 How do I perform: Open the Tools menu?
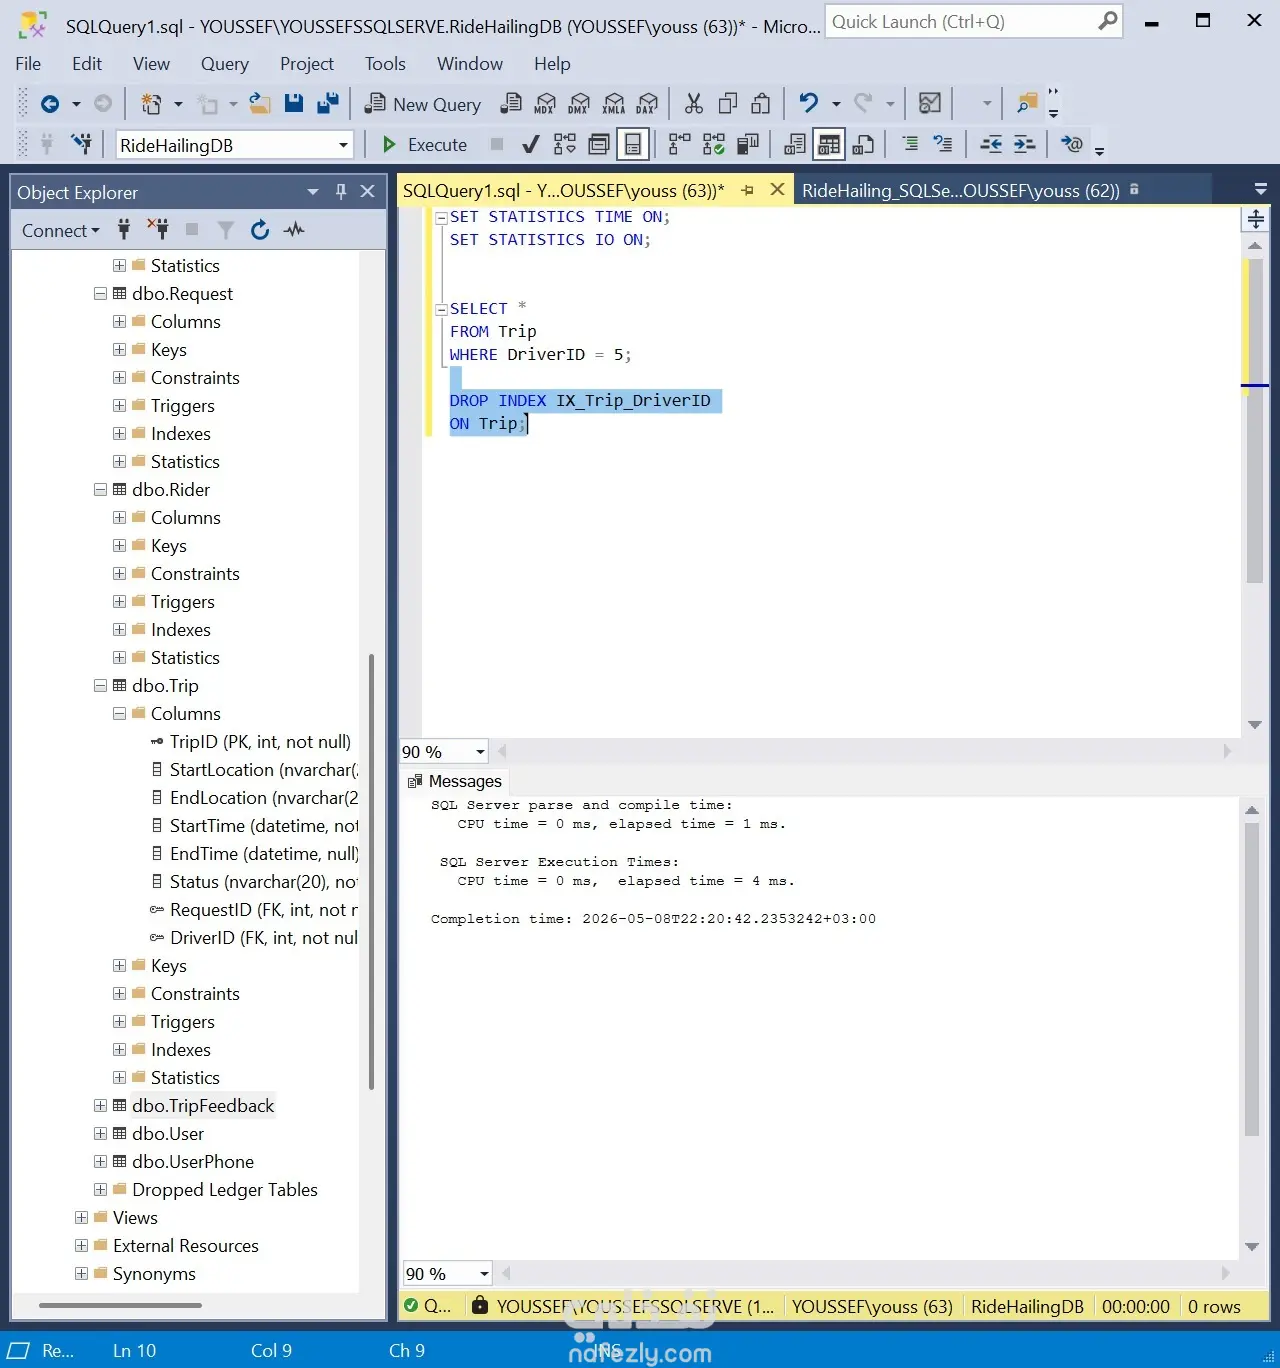coord(385,64)
